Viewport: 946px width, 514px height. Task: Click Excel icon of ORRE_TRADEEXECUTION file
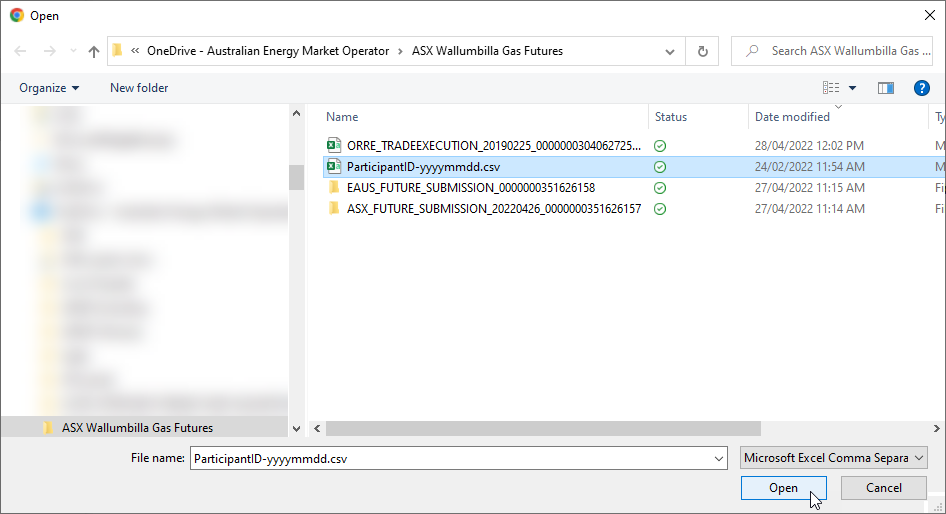click(334, 145)
